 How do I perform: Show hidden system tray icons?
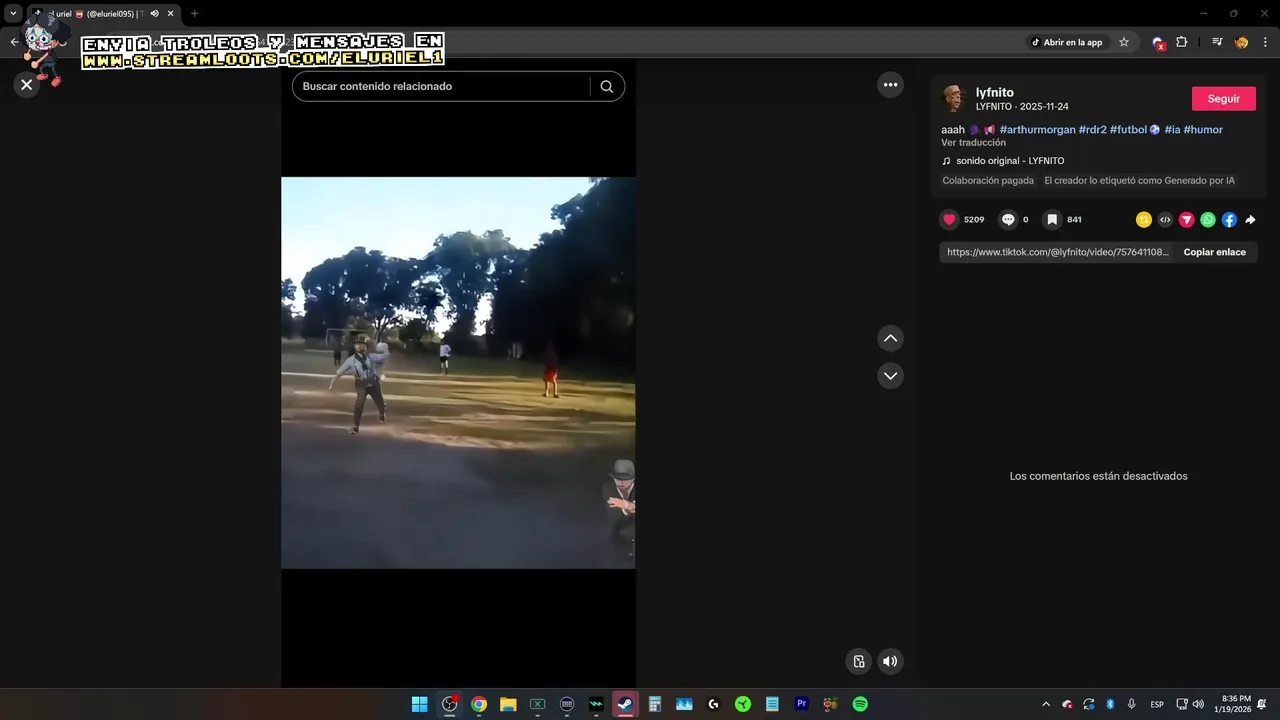[x=1046, y=704]
